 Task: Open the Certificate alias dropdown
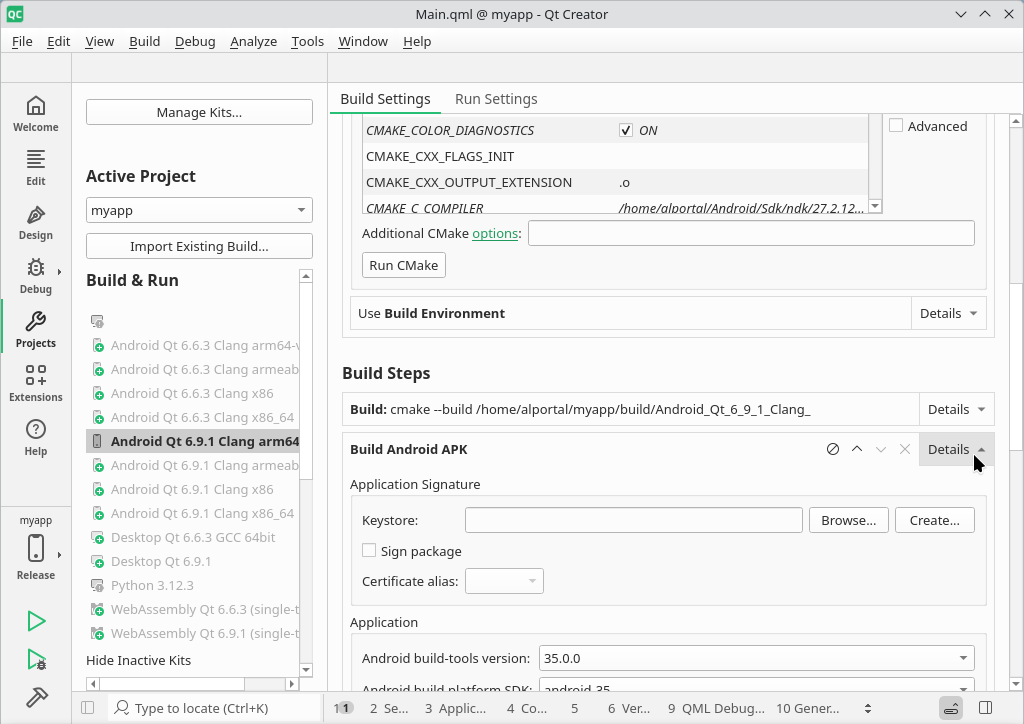point(504,581)
